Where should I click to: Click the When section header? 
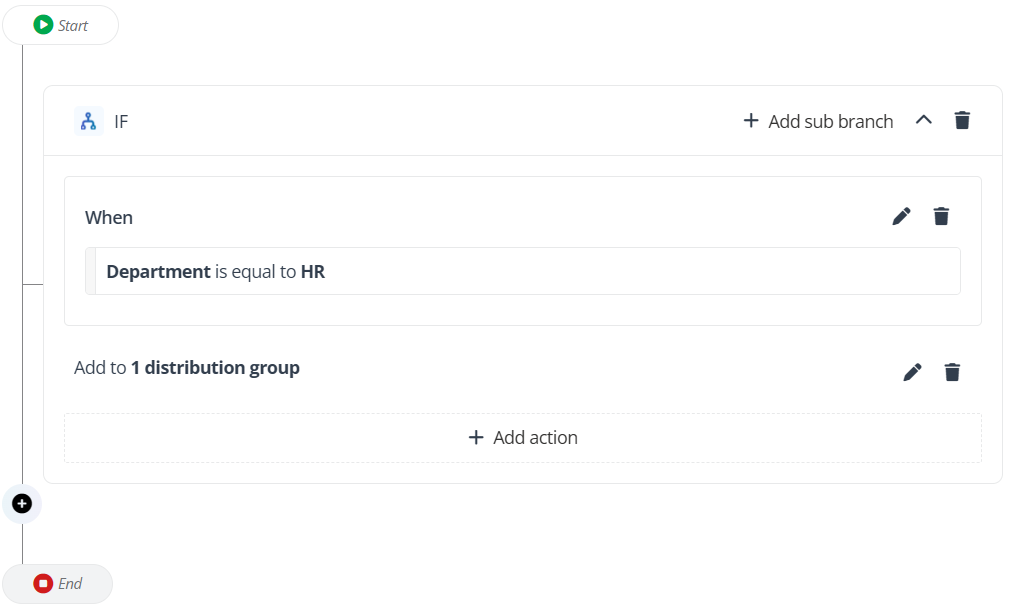tap(109, 217)
